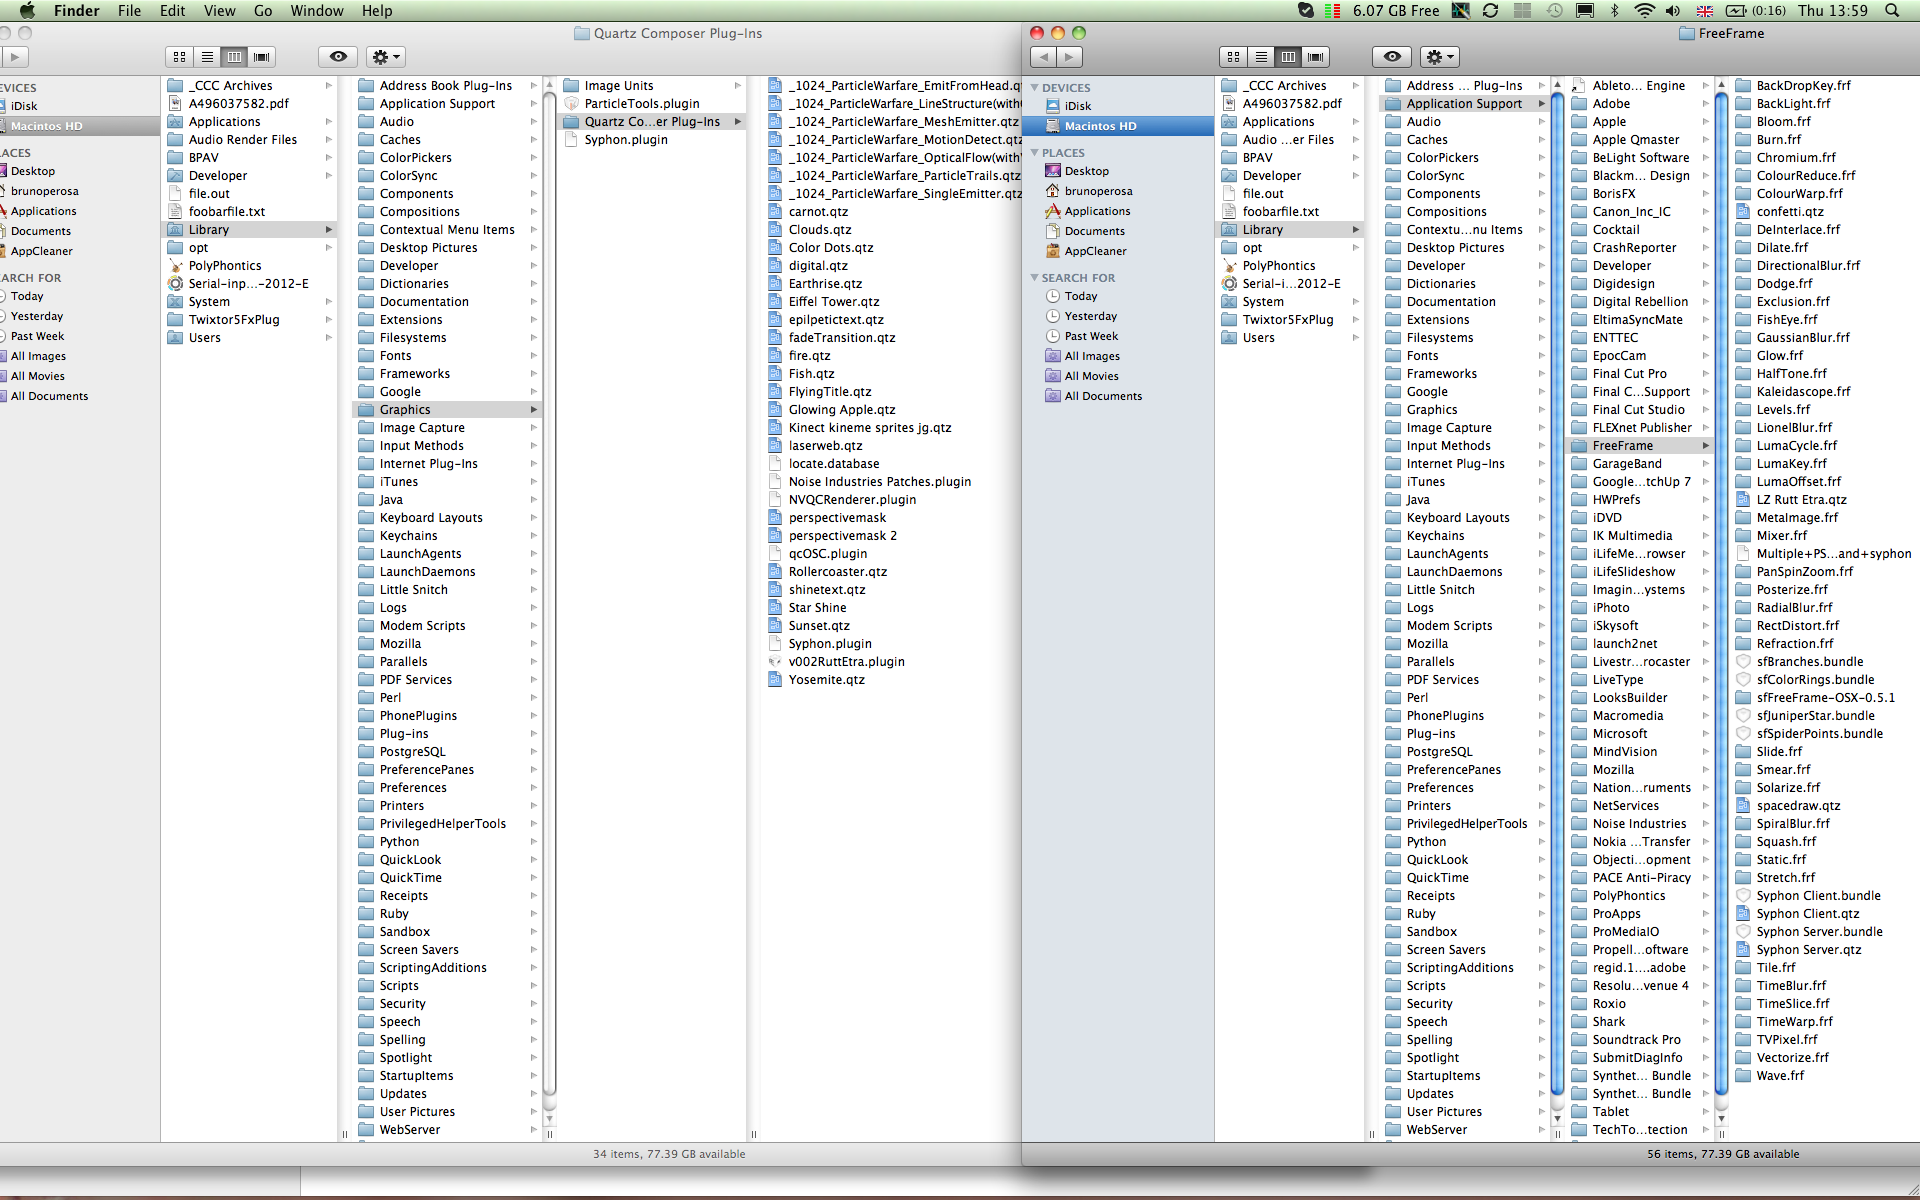Viewport: 1920px width, 1200px height.
Task: Switch Quartz Composer window to Cover Flow view
Action: [x=261, y=57]
